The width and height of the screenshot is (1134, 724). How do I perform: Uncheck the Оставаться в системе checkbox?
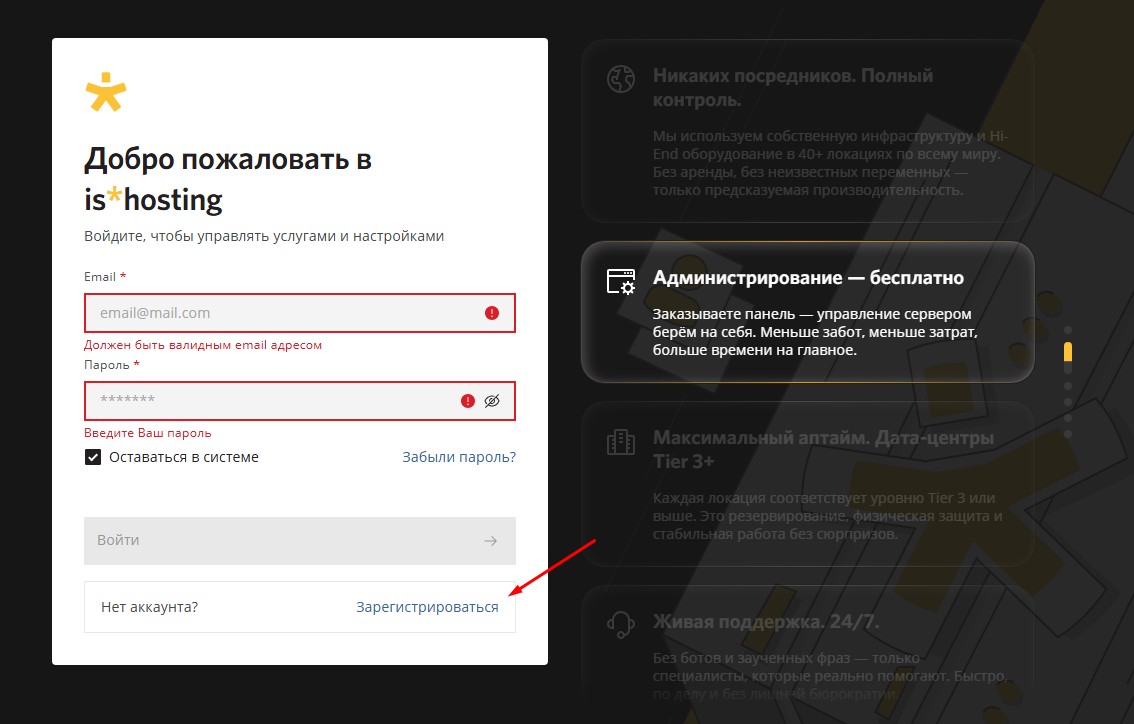(x=93, y=457)
